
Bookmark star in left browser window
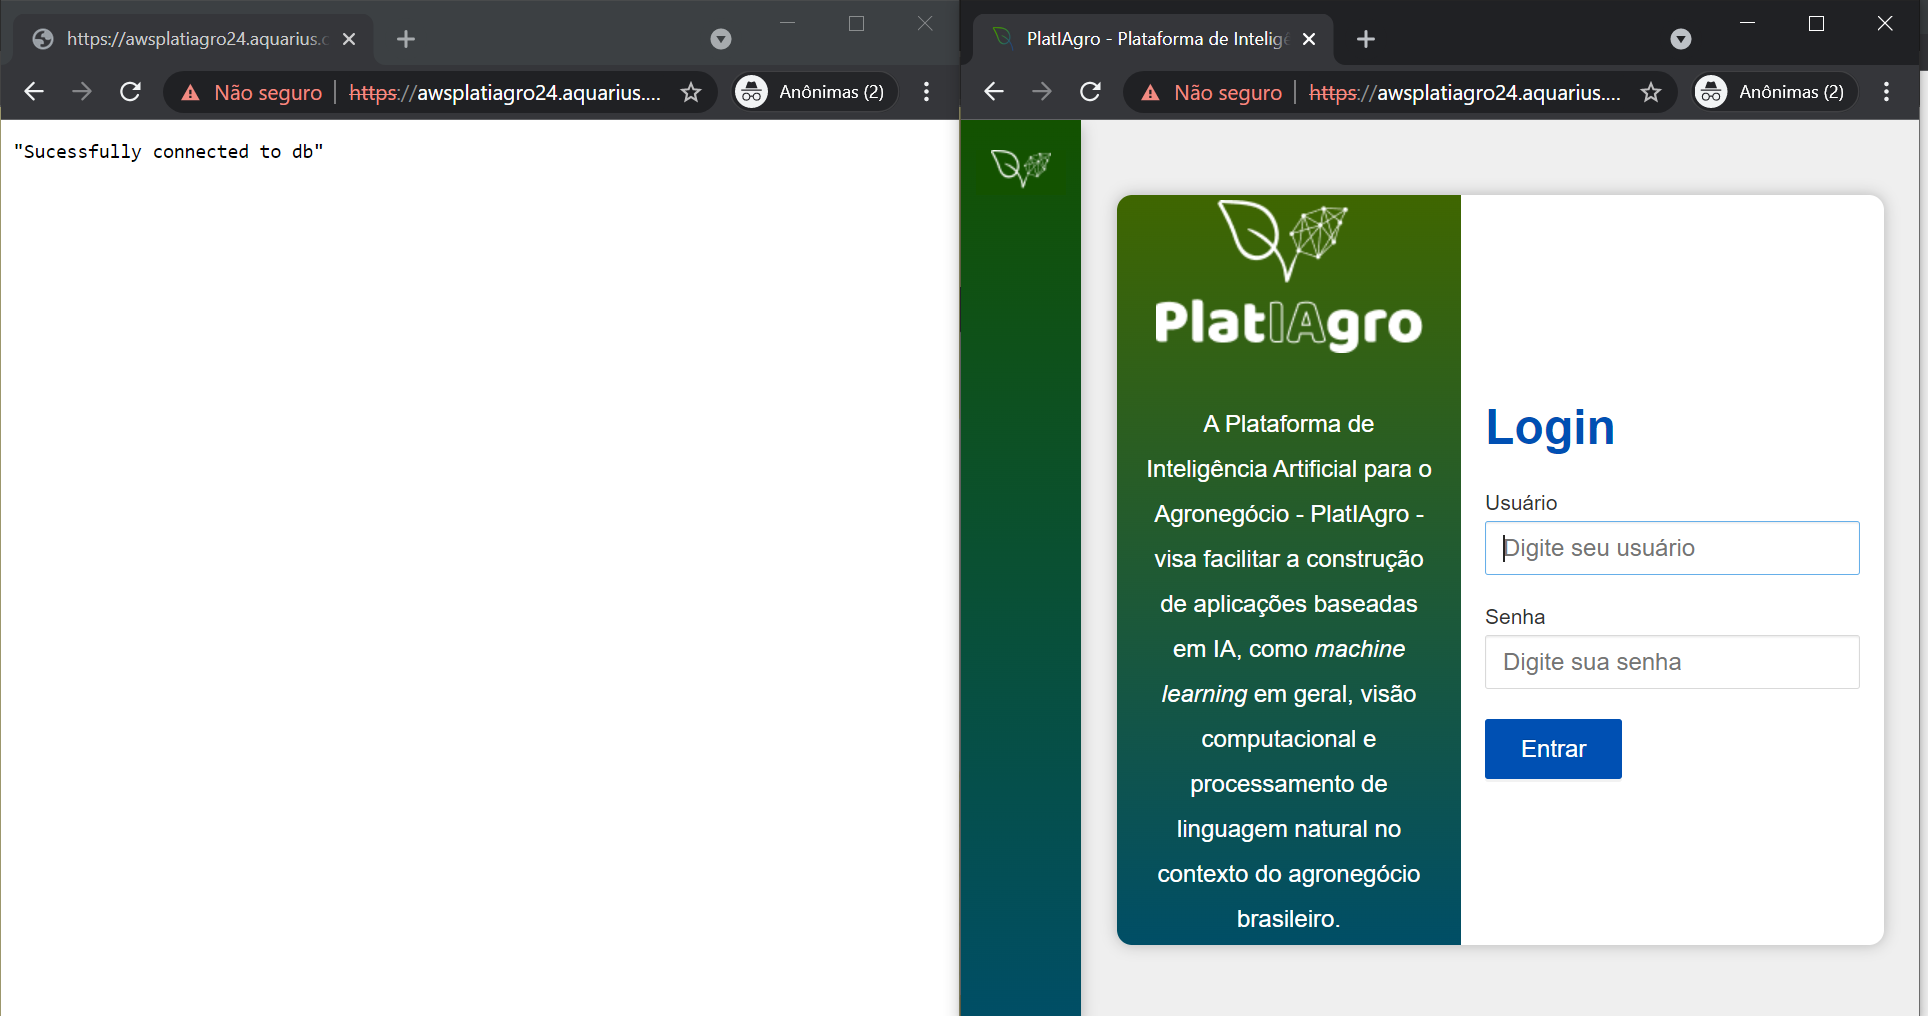(x=691, y=92)
